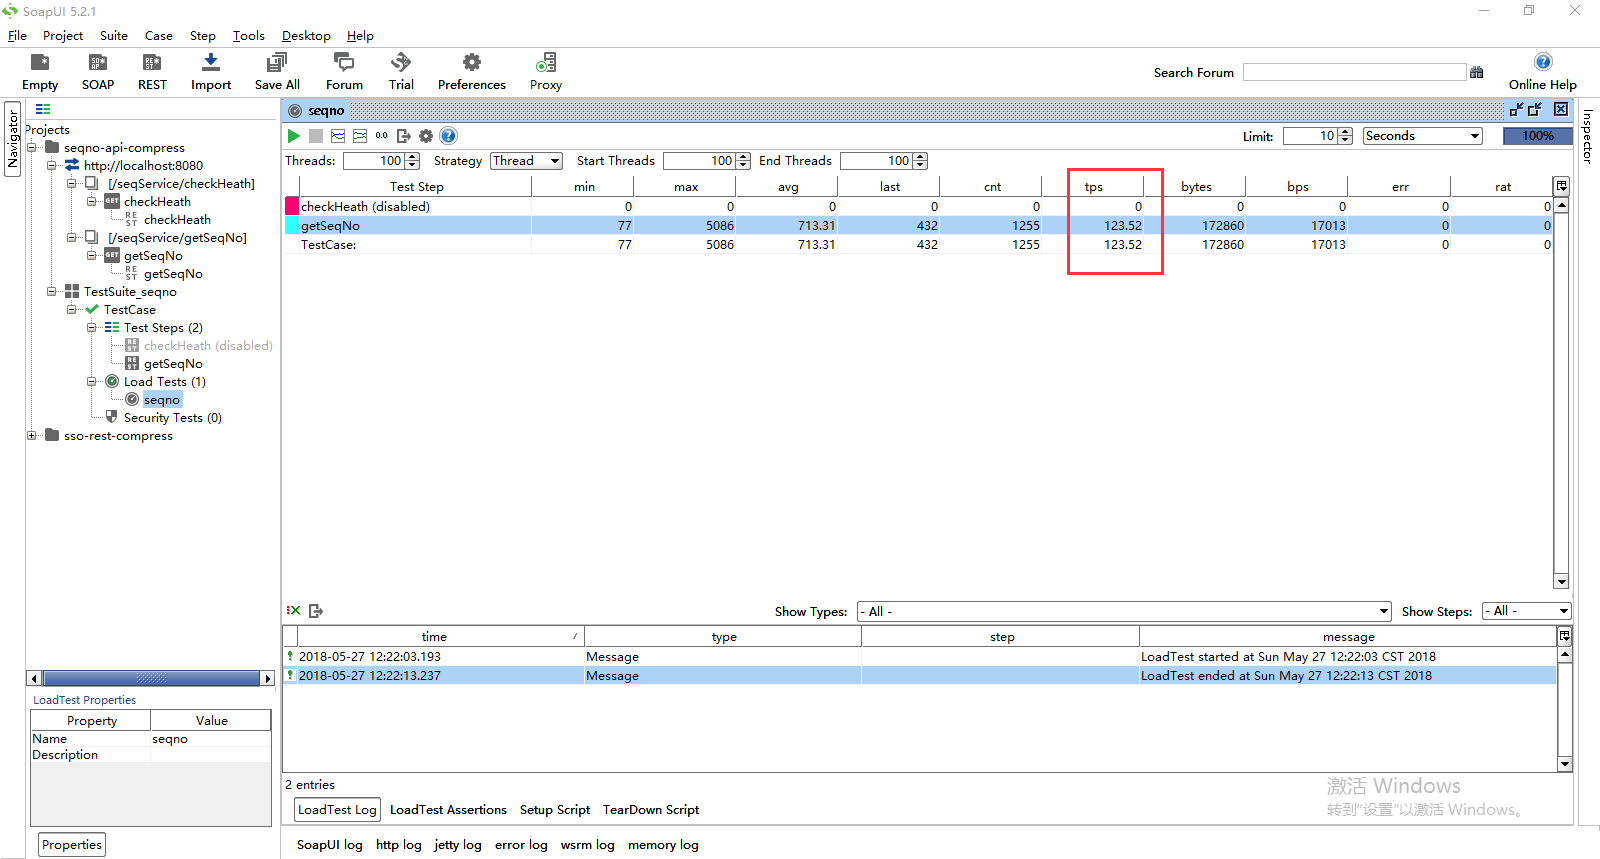
Task: Open the Navigator side tab
Action: [x=13, y=139]
